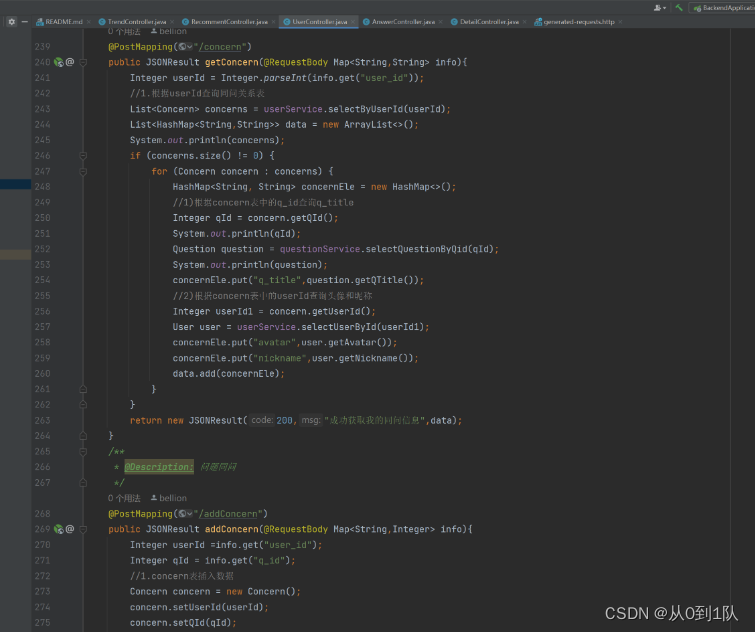755x632 pixels.
Task: Click selectByUserId on line 243
Action: (365, 109)
